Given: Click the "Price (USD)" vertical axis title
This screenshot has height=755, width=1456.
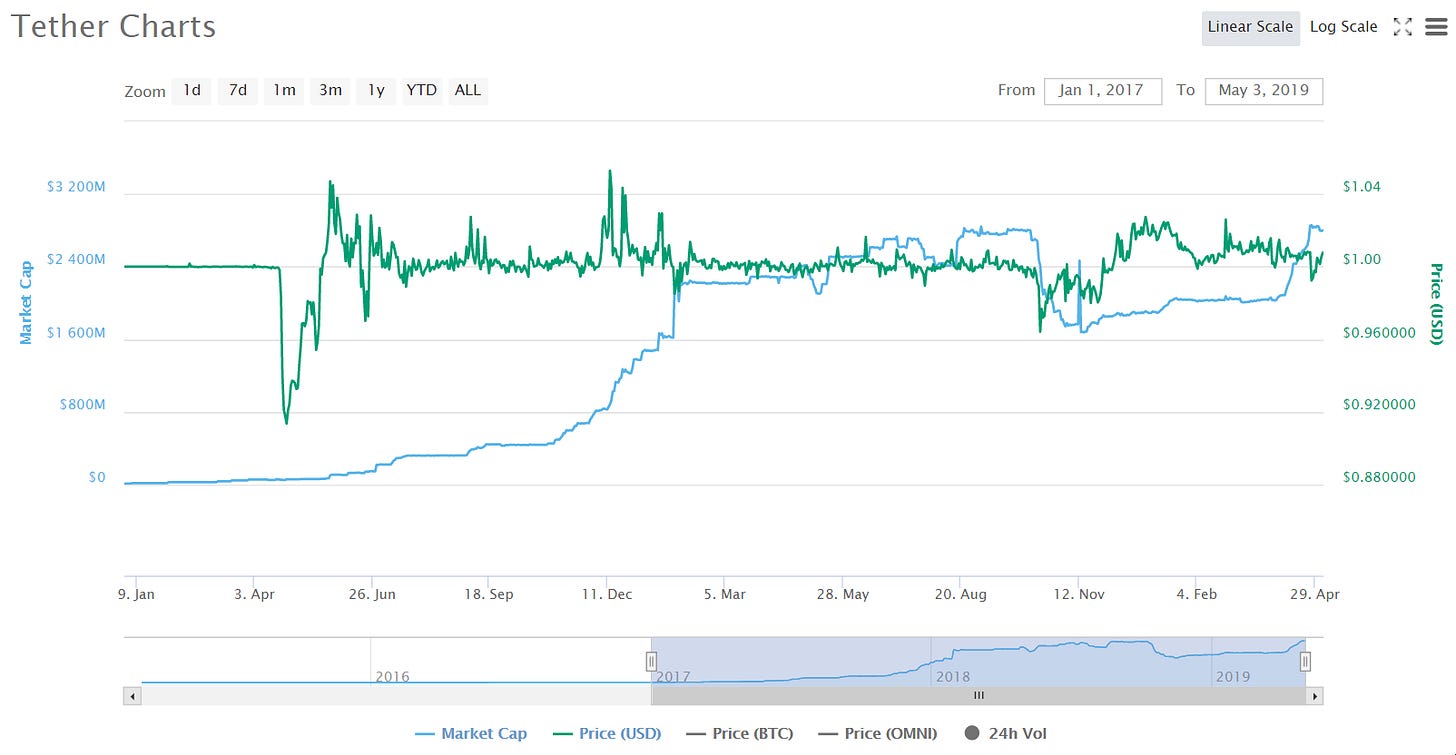Looking at the screenshot, I should pyautogui.click(x=1436, y=304).
